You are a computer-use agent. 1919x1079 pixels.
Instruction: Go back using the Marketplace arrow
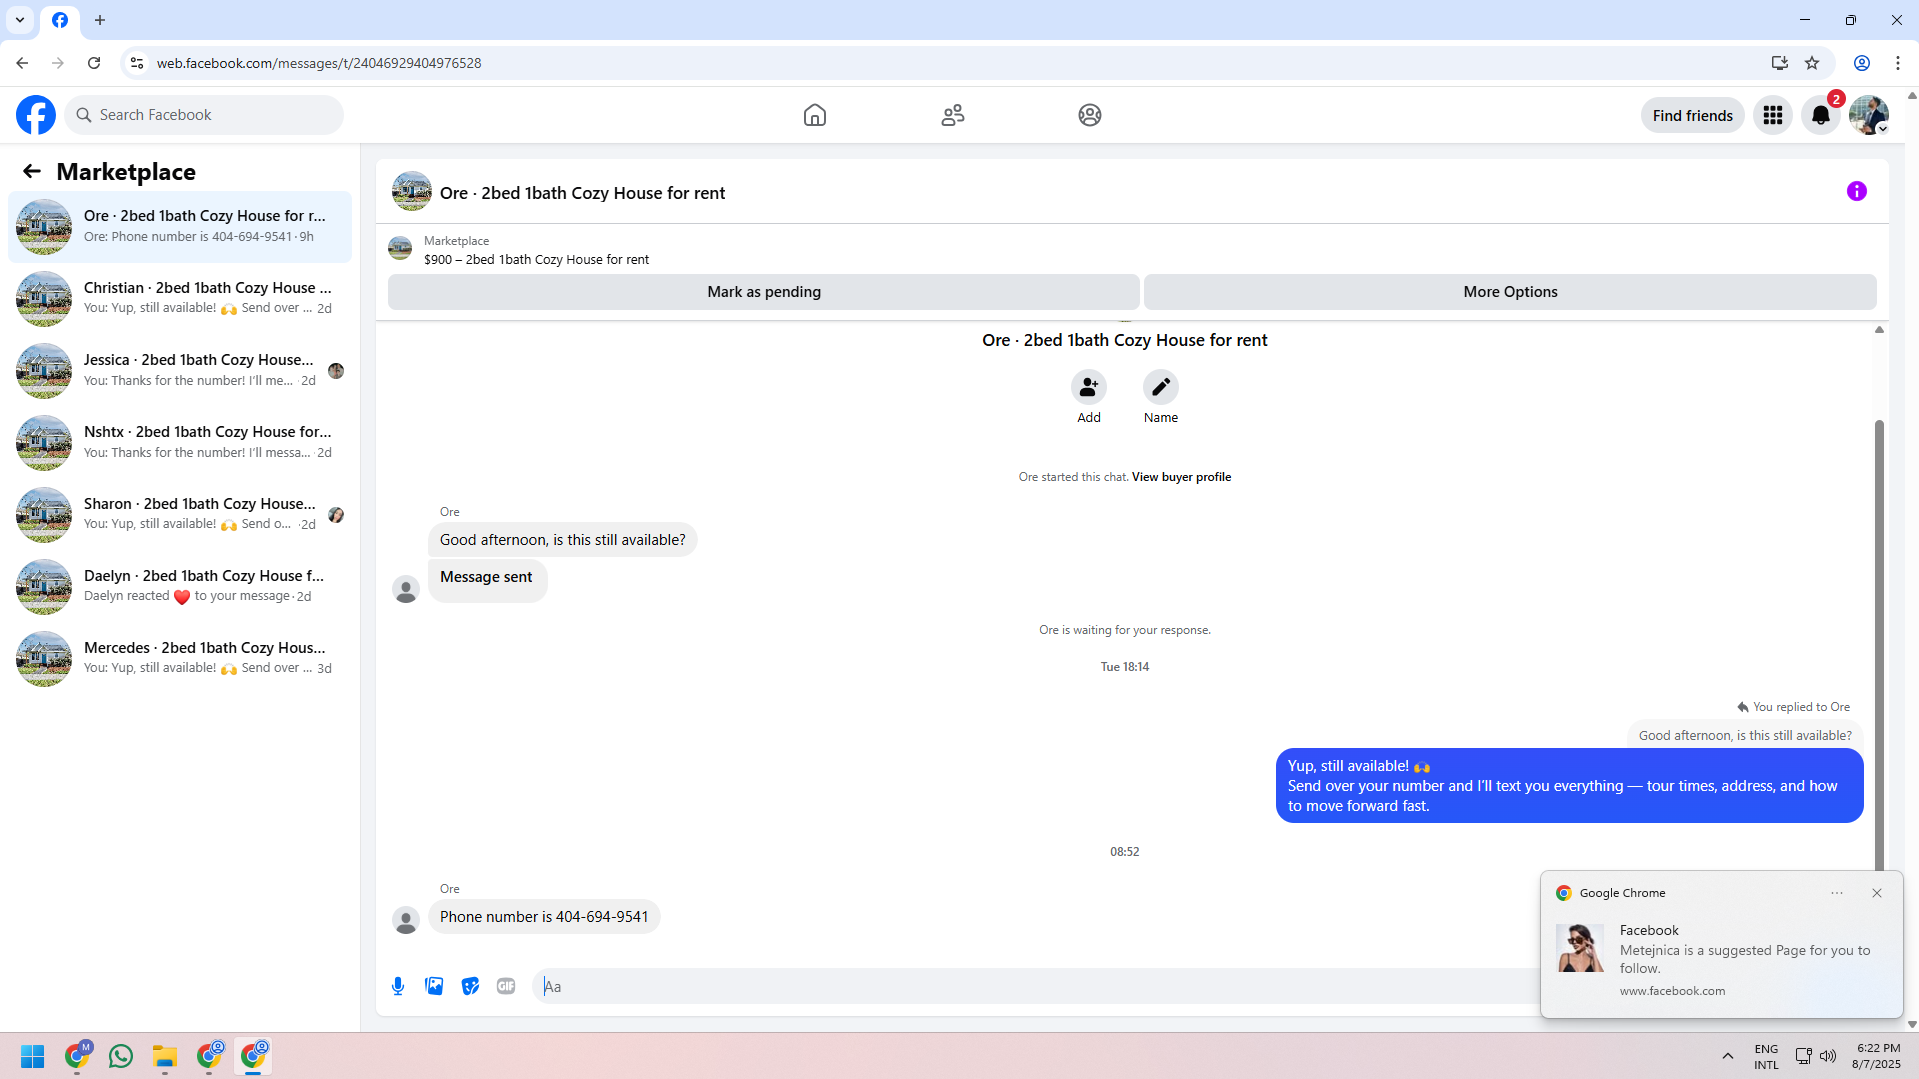pos(32,171)
